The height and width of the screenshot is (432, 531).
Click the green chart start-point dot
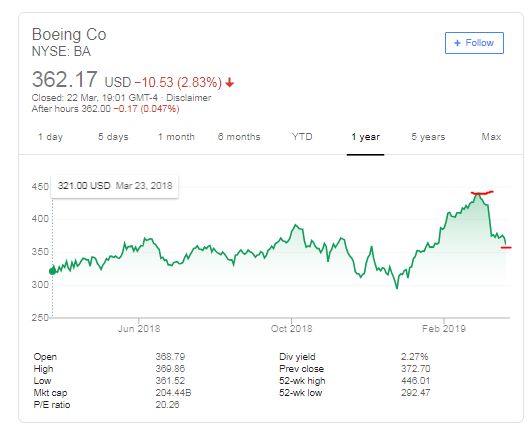pyautogui.click(x=52, y=271)
